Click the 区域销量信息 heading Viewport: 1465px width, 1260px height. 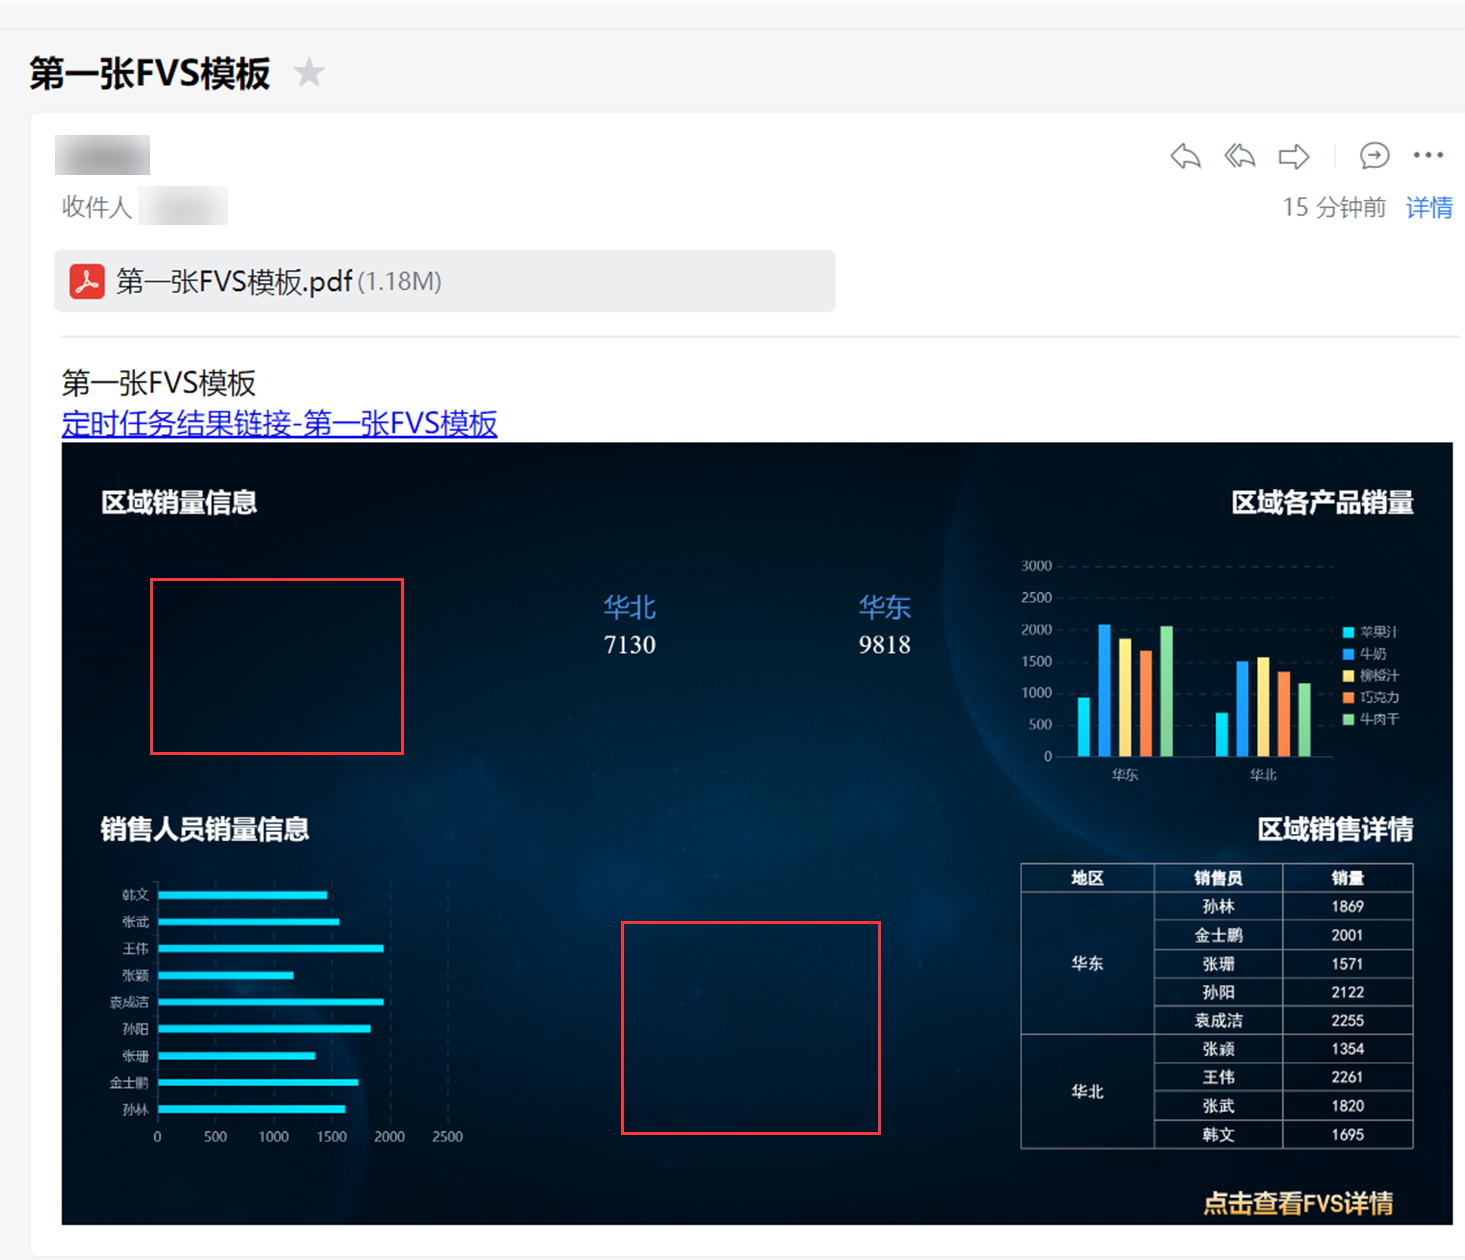179,502
